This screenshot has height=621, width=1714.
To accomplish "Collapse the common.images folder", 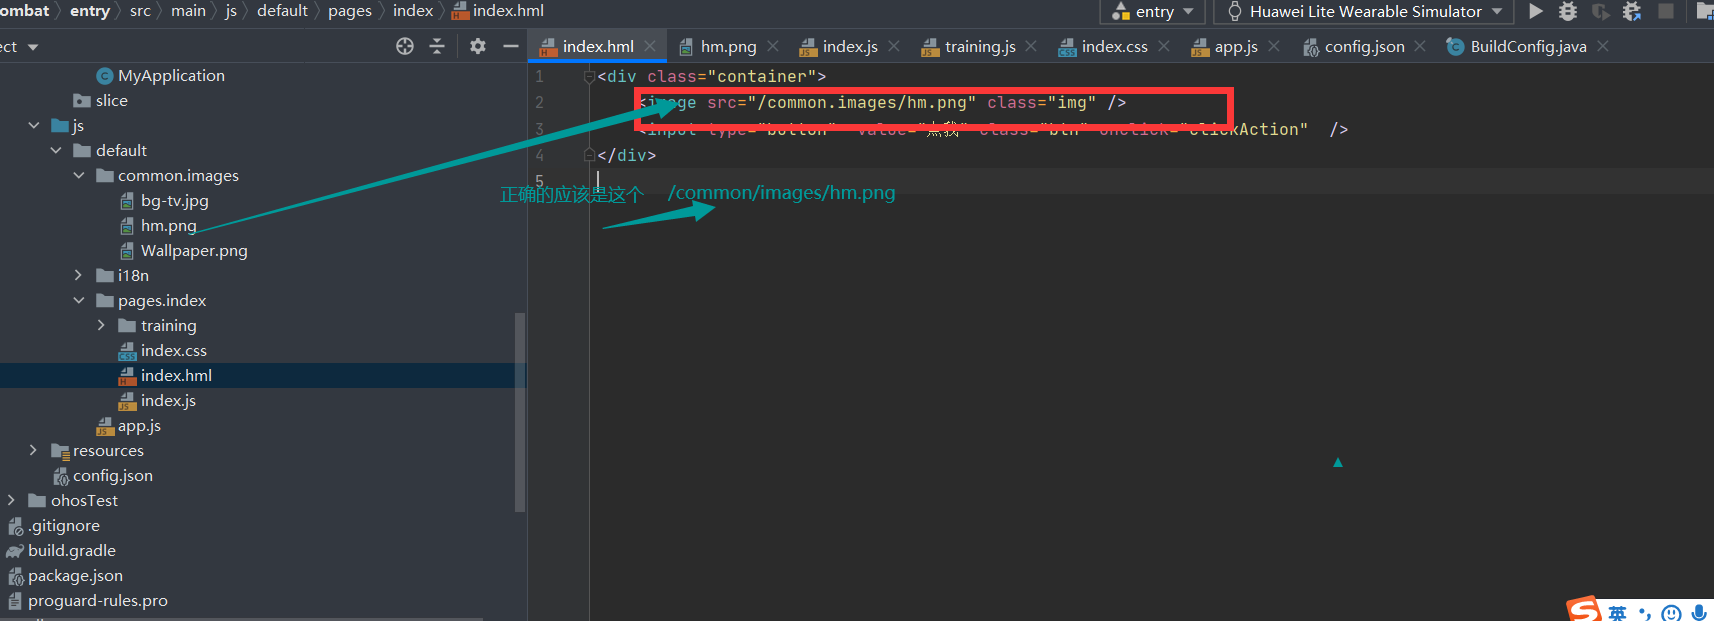I will pos(79,175).
